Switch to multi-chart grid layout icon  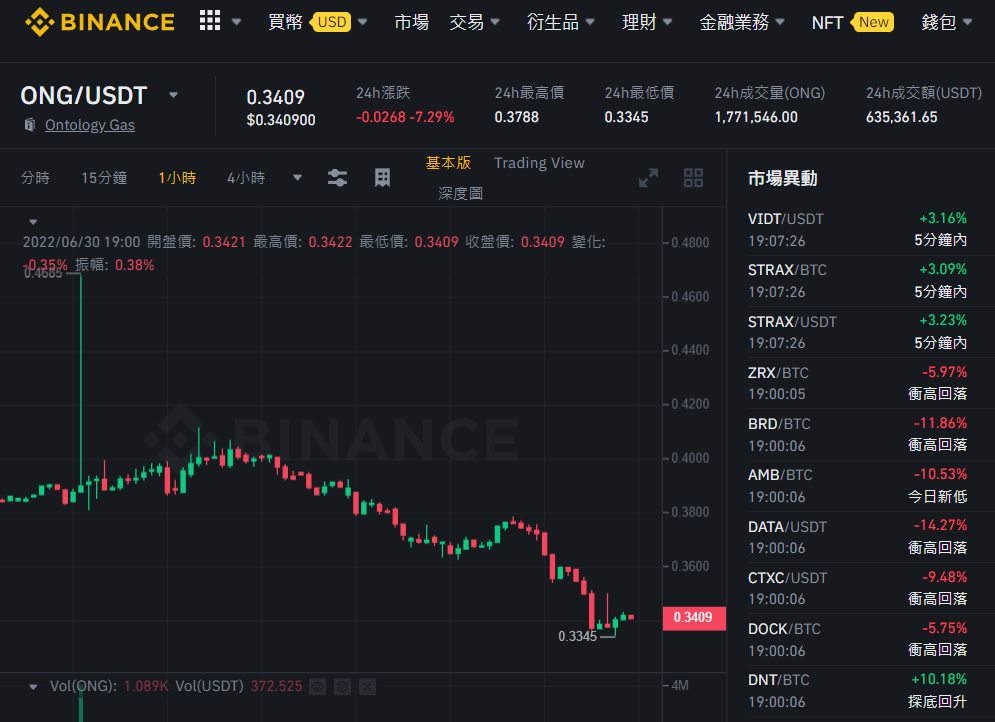pyautogui.click(x=693, y=178)
